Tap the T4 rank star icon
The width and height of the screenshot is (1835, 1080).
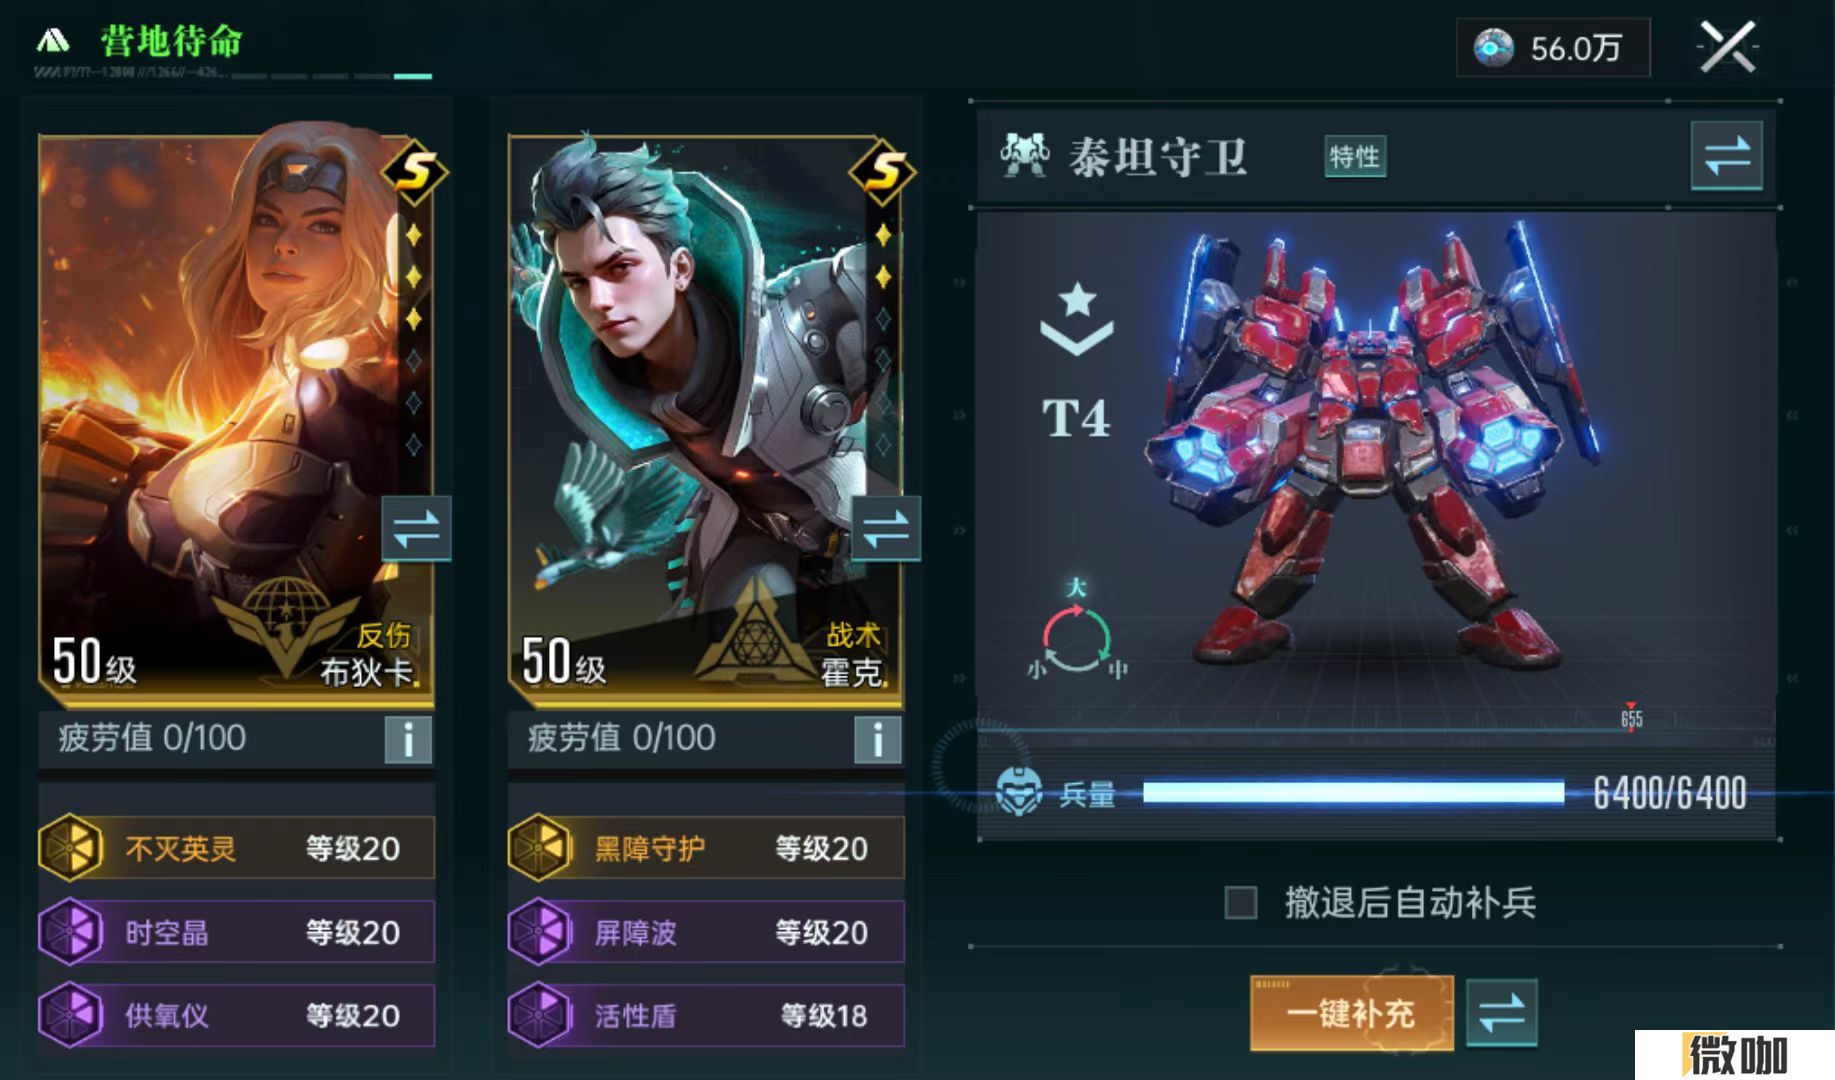point(1077,318)
